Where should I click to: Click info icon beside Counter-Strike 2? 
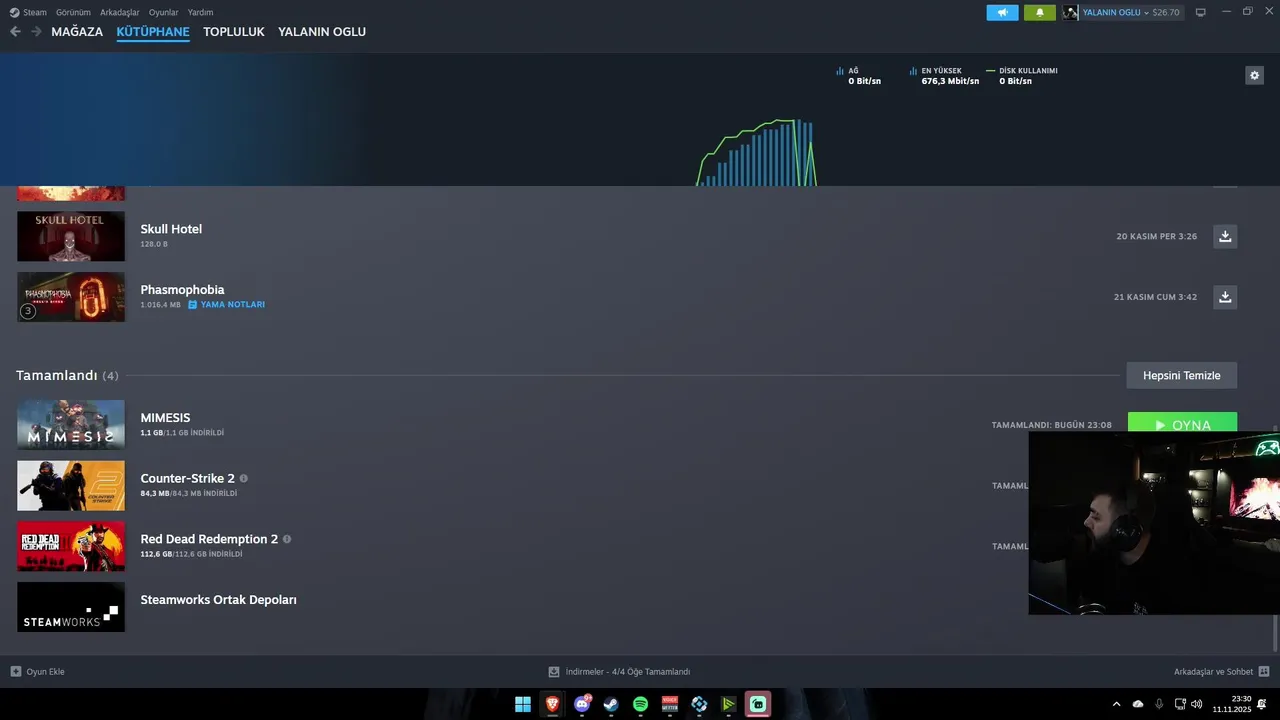[244, 478]
